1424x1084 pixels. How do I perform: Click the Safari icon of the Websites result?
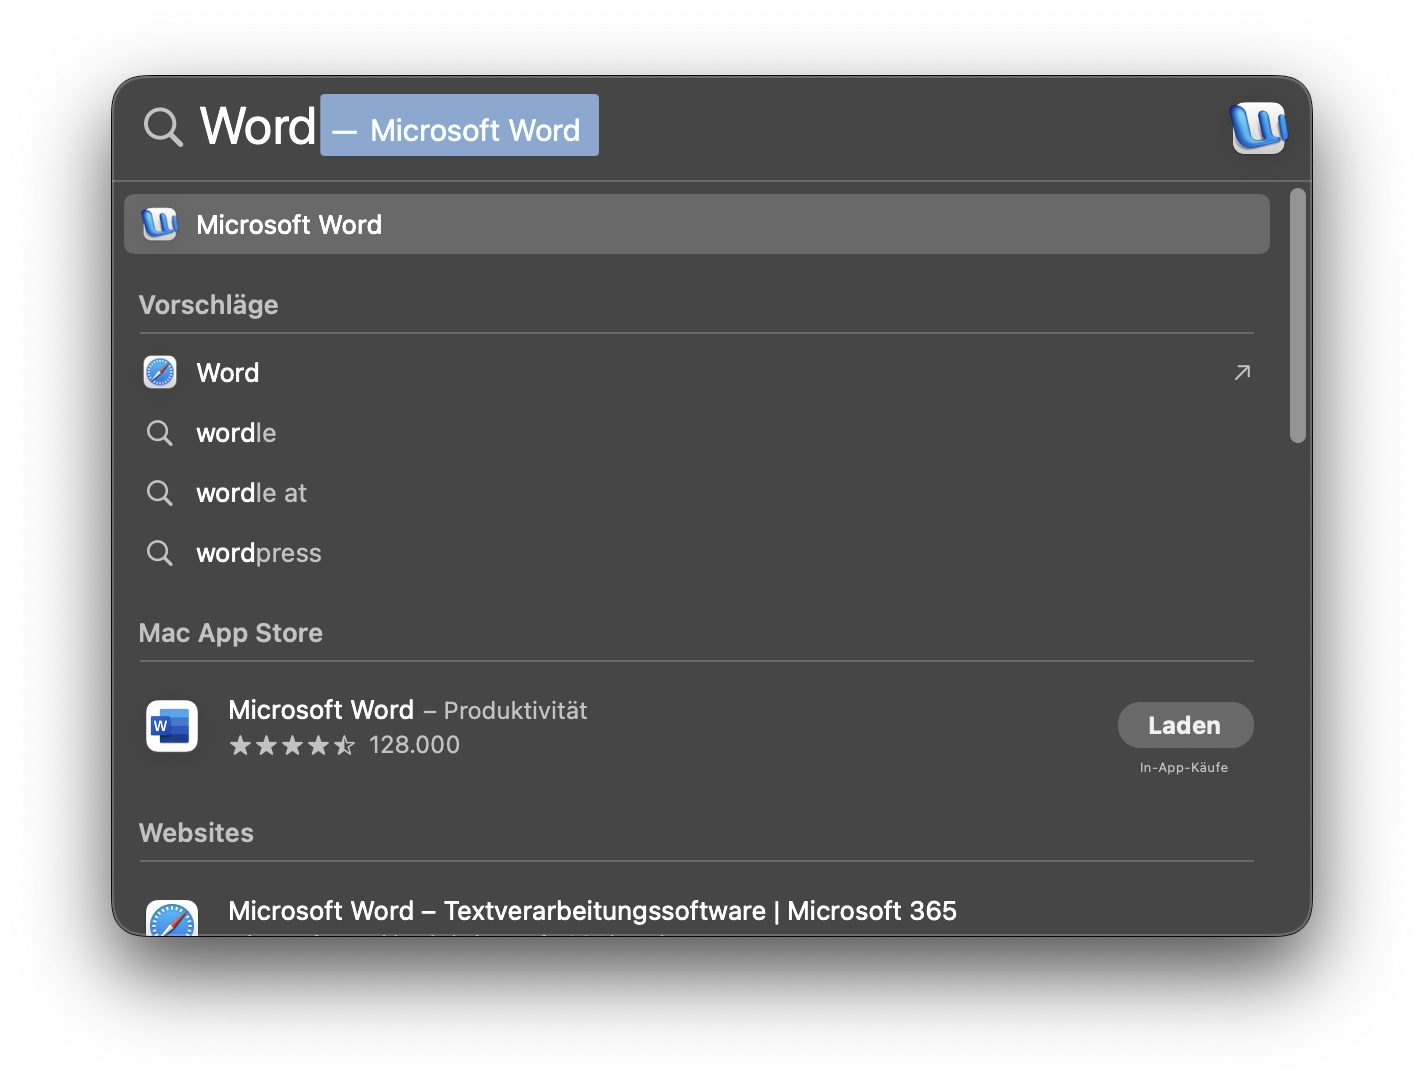point(172,920)
